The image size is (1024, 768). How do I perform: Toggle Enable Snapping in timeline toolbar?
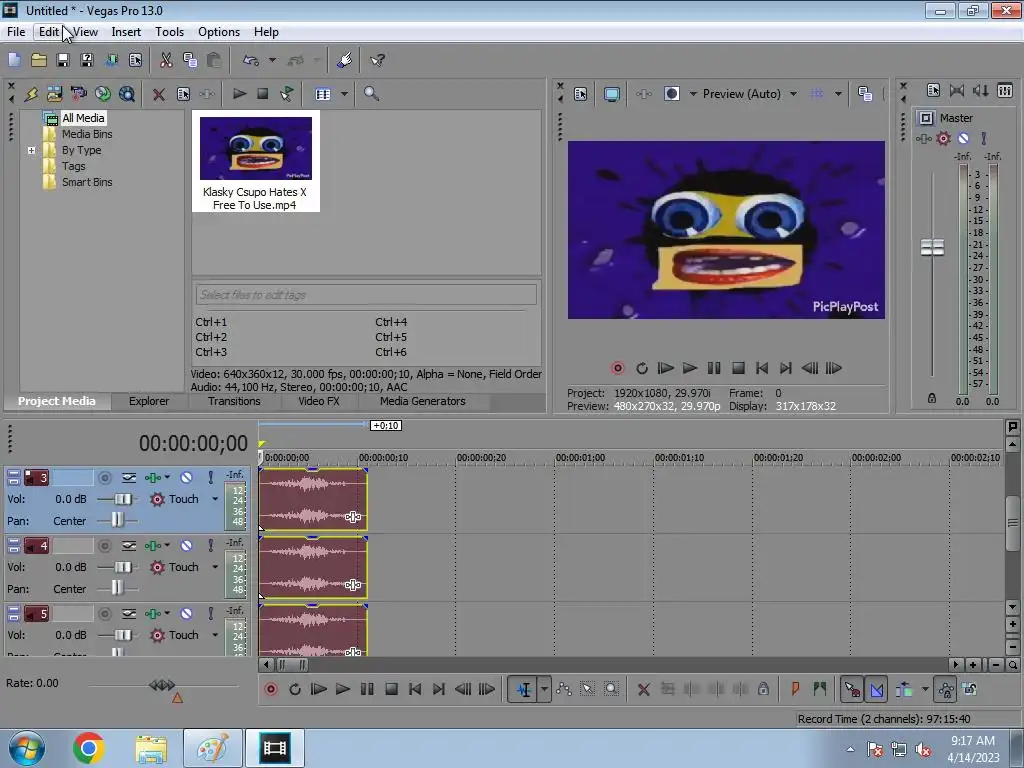coord(852,689)
